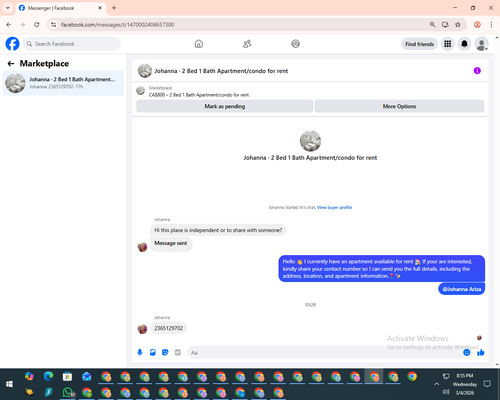Click the voice clip microphone icon

pyautogui.click(x=140, y=352)
